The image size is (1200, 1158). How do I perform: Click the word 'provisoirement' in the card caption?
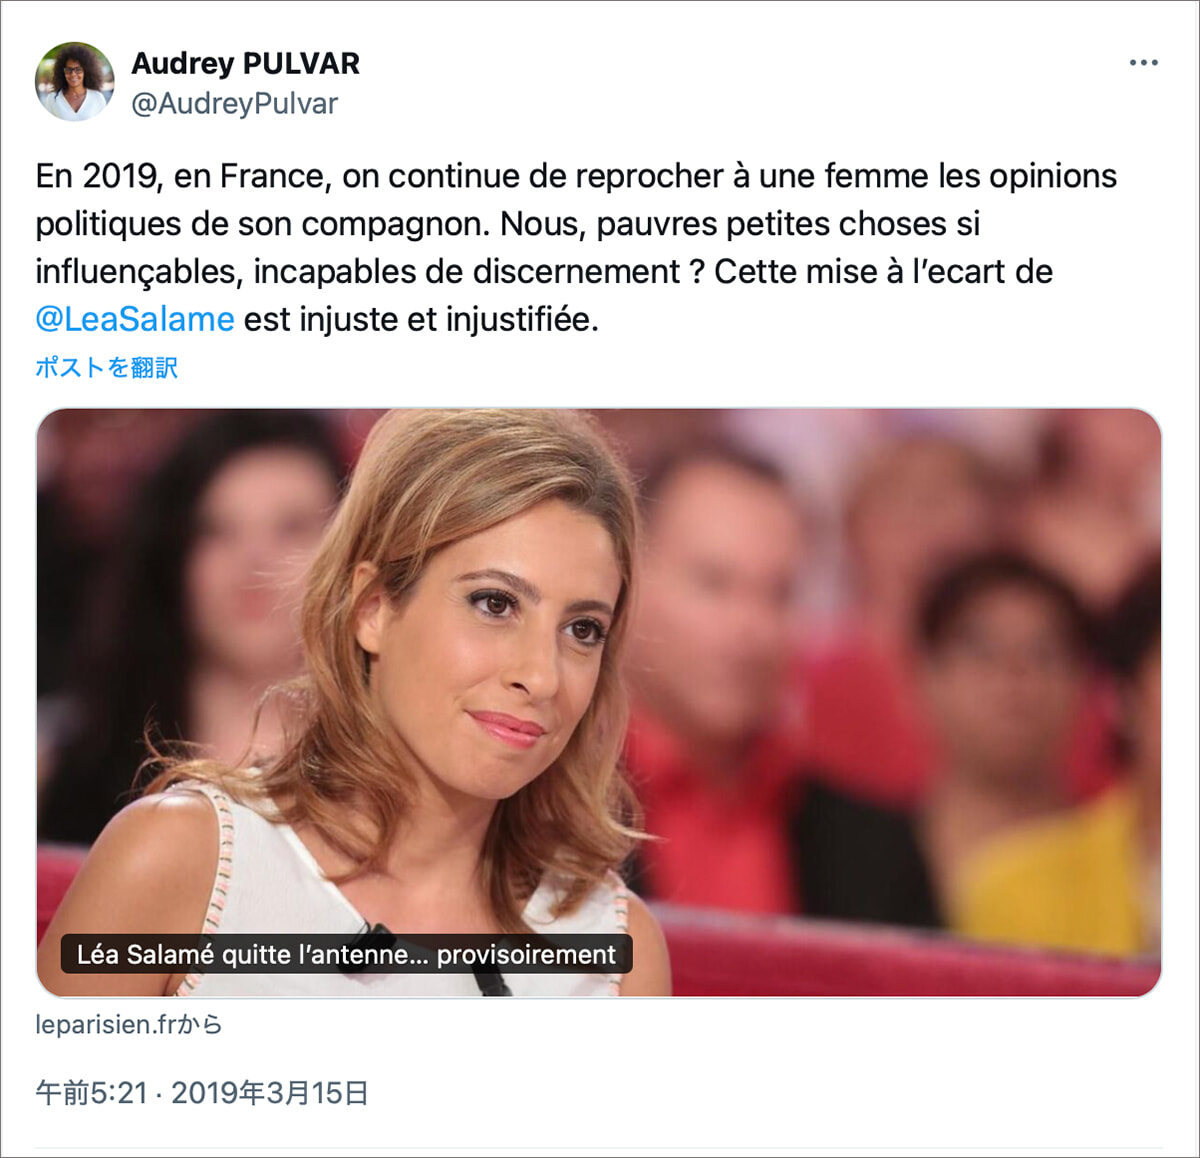pos(526,954)
